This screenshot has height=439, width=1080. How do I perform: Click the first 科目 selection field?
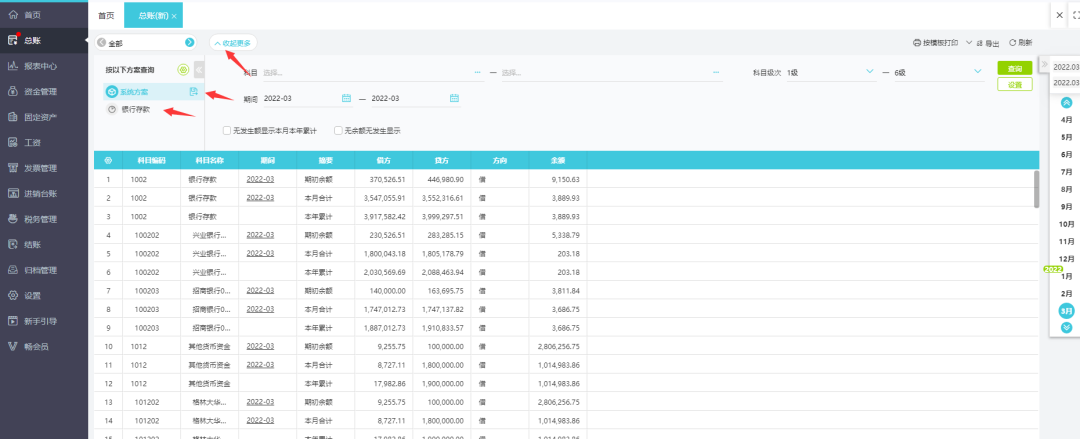pyautogui.click(x=373, y=72)
